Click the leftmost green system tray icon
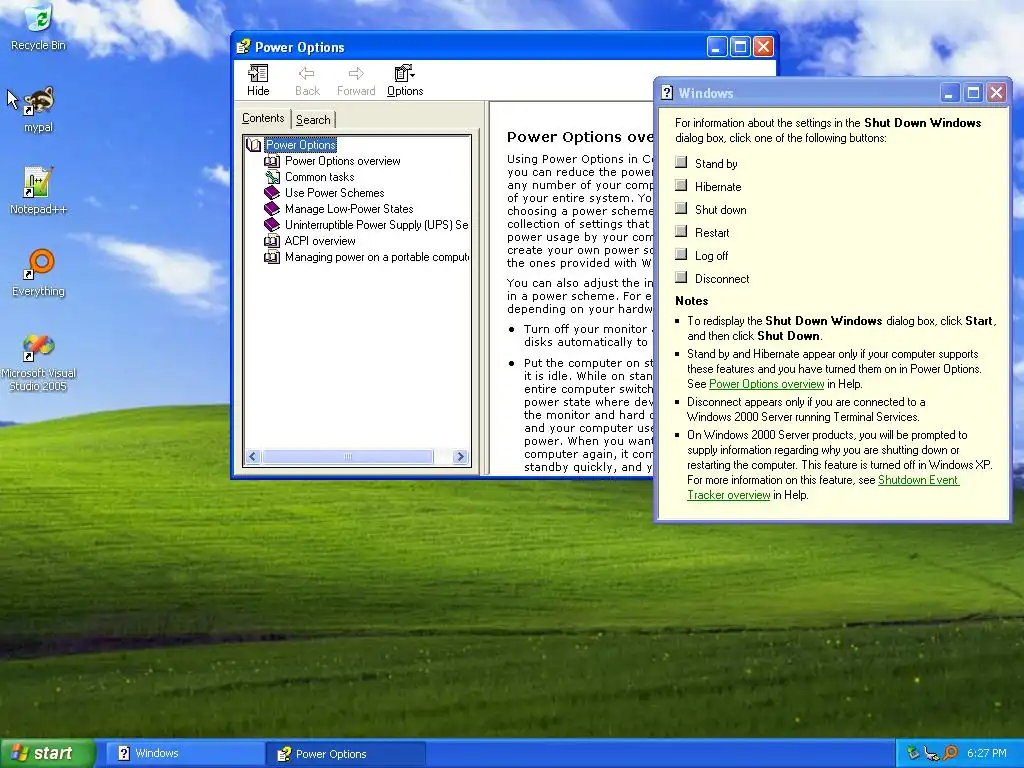The image size is (1024, 768). coord(913,753)
